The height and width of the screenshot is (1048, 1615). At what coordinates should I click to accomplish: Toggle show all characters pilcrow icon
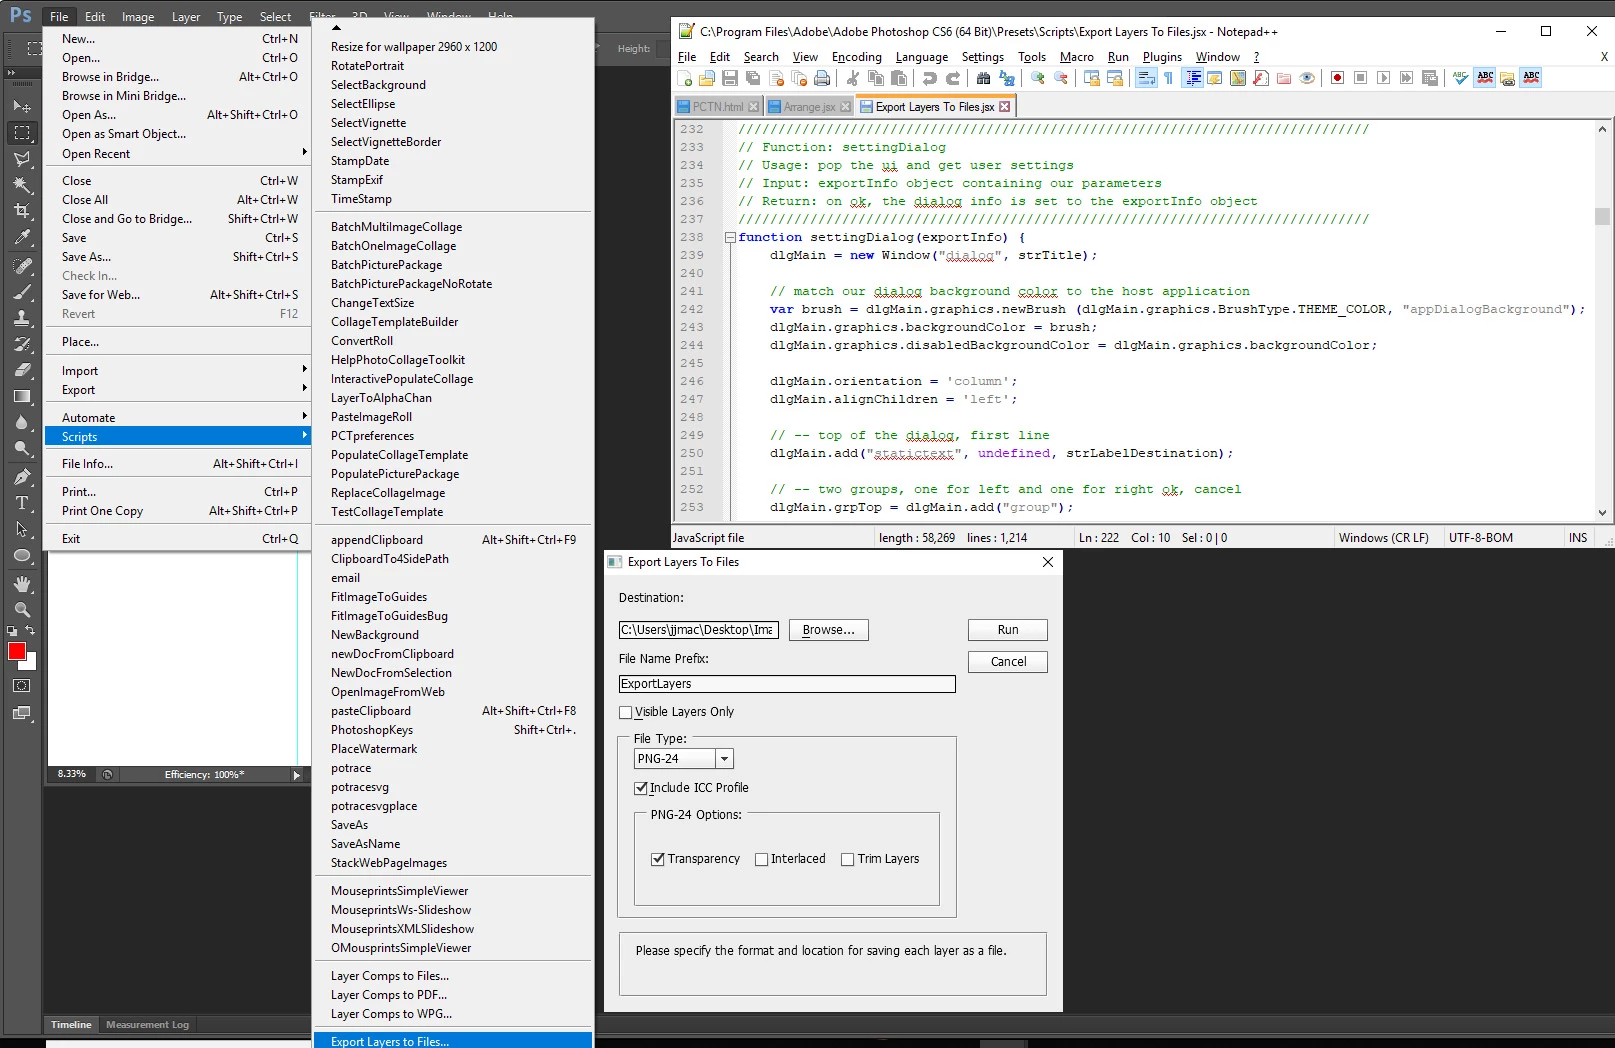[x=1169, y=78]
